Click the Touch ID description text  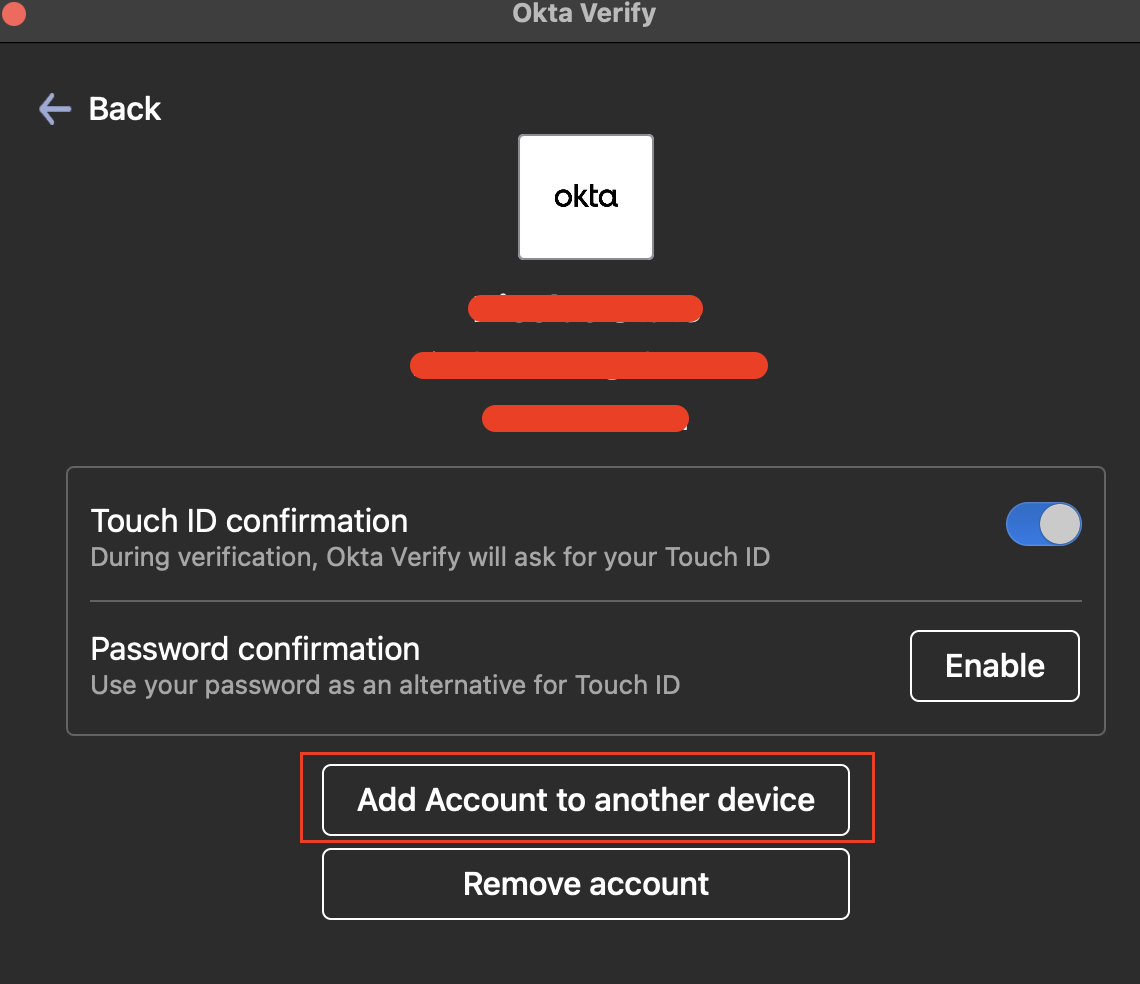point(430,557)
